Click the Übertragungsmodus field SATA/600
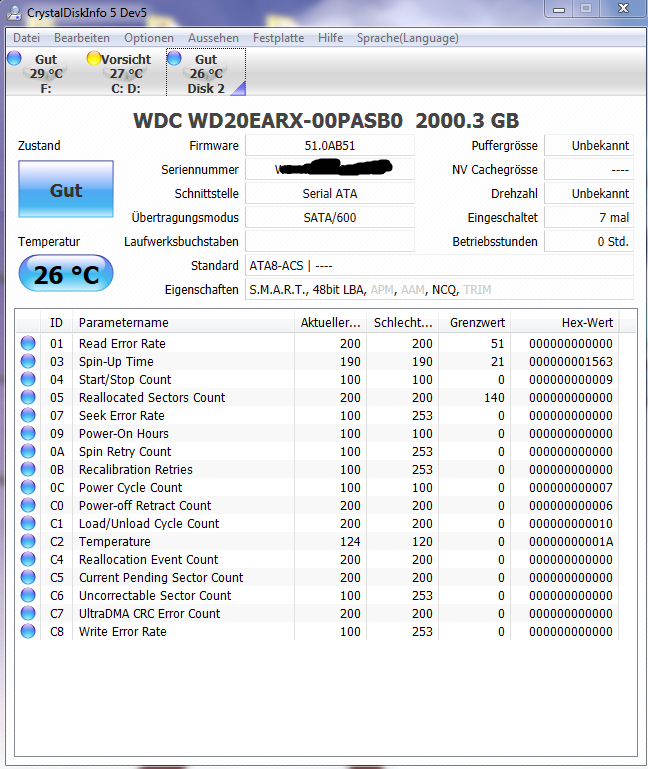648x769 pixels. click(x=330, y=218)
